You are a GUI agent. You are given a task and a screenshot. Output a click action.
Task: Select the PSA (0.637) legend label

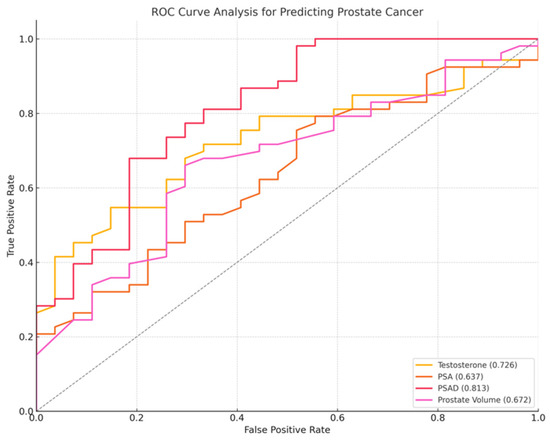460,377
